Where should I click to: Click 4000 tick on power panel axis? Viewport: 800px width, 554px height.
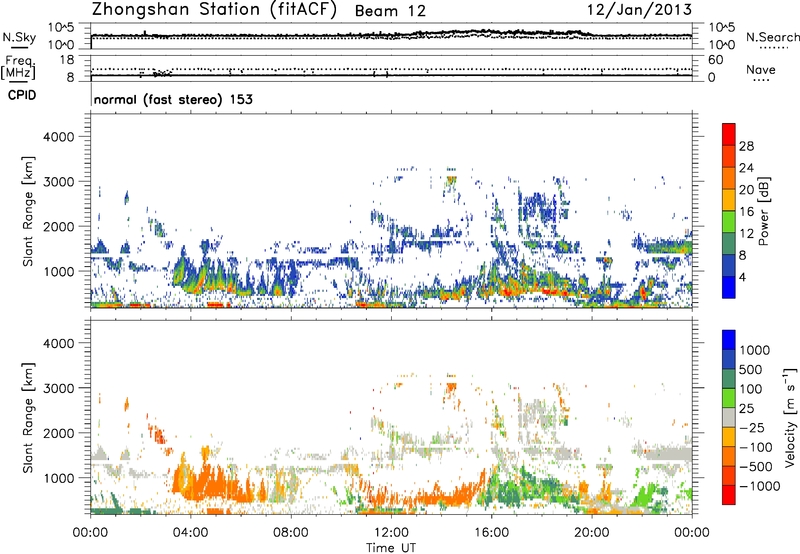pyautogui.click(x=58, y=136)
